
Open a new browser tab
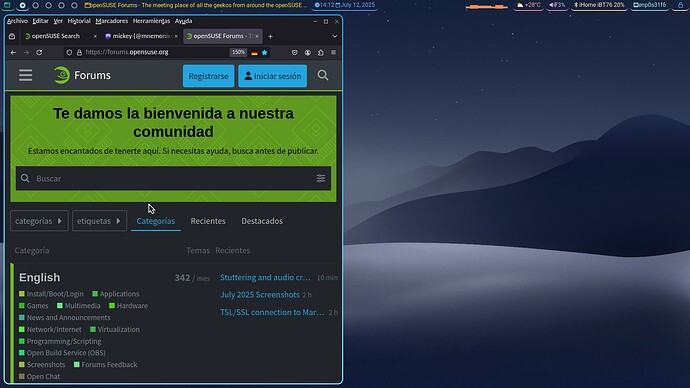click(270, 37)
